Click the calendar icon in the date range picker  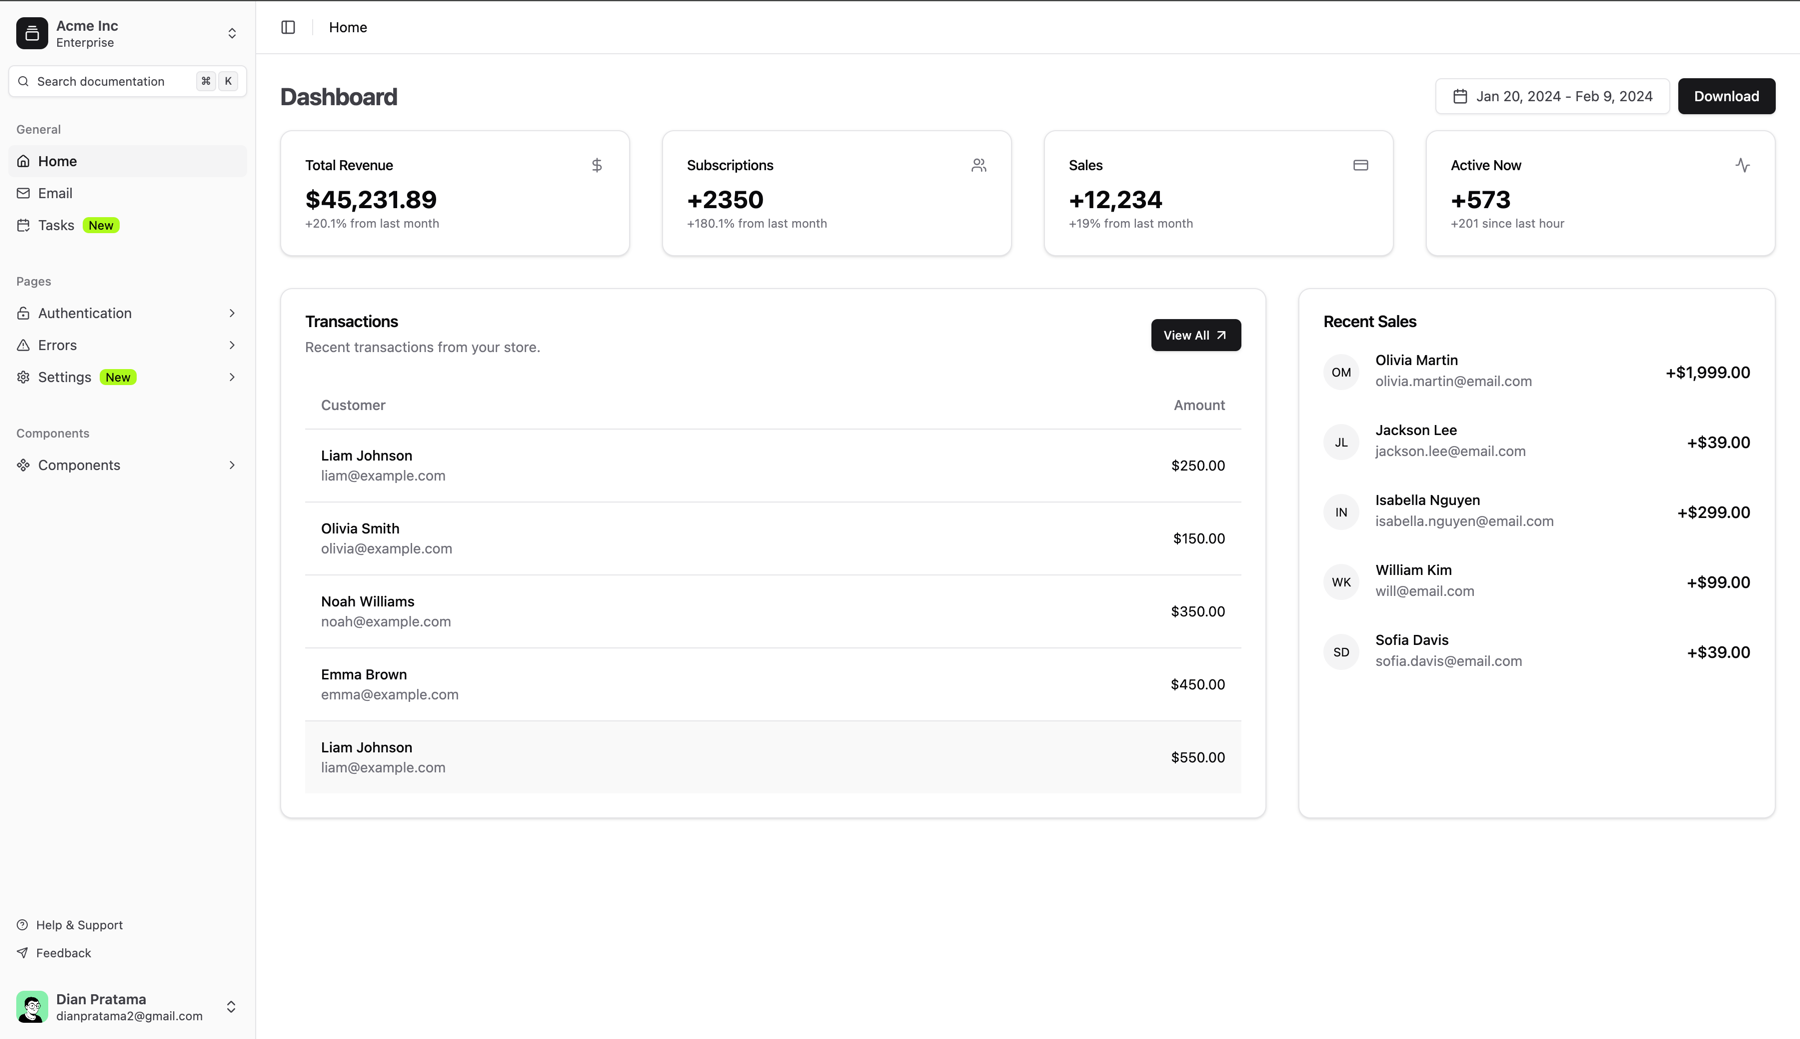point(1462,96)
